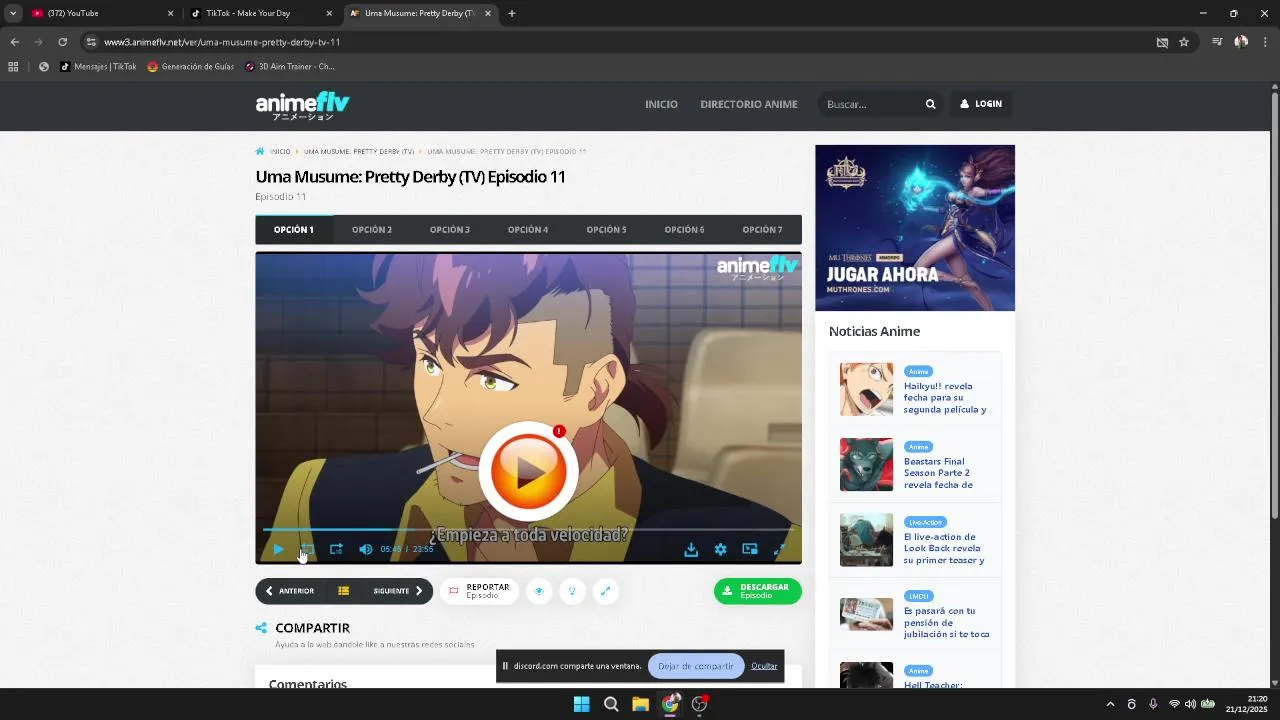Screen dimensions: 1280x720
Task: Open a new browser tab
Action: pos(512,13)
